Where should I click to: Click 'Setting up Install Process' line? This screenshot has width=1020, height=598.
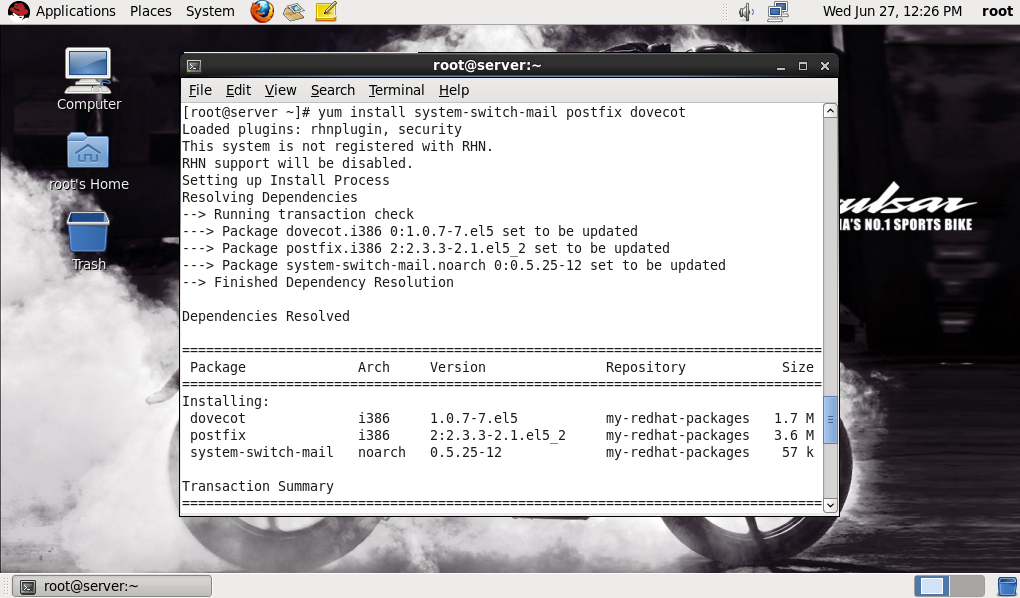pyautogui.click(x=286, y=180)
